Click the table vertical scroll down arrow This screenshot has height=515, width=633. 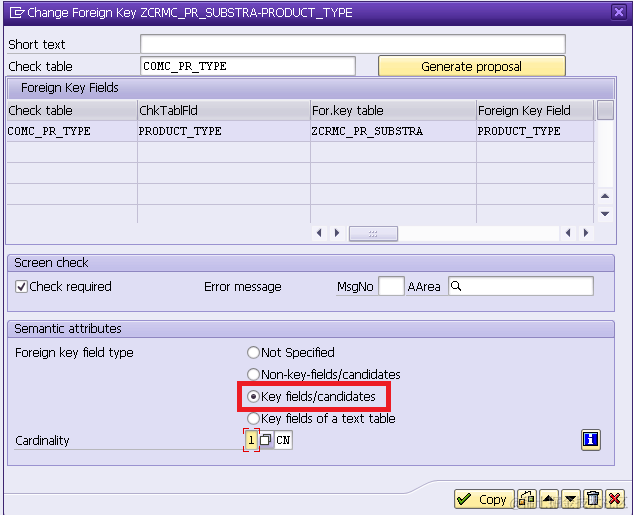pos(605,214)
